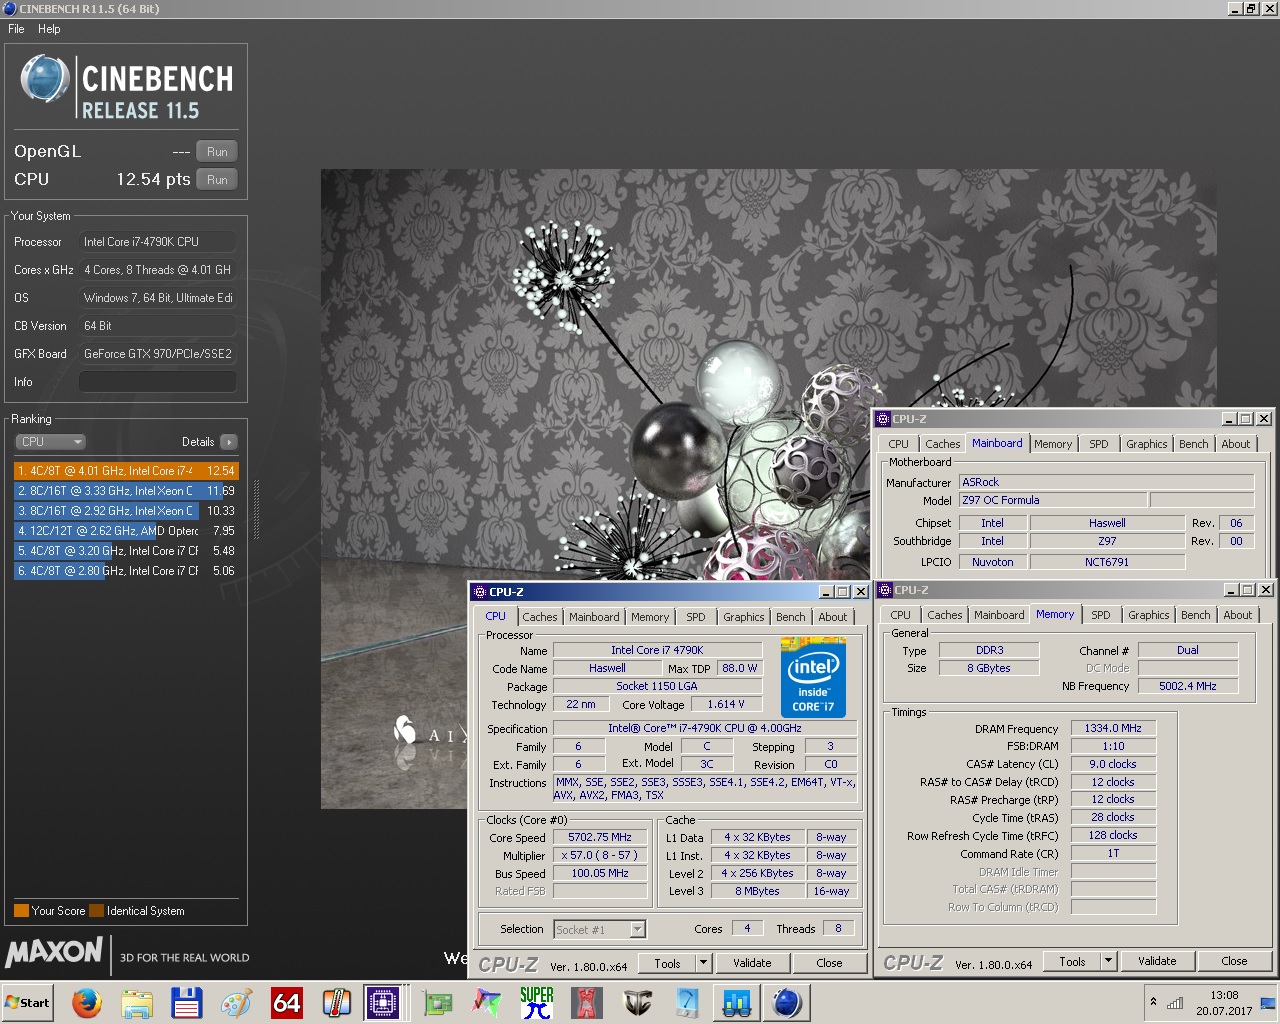The image size is (1280, 1024).
Task: Click the NB Frequency 5002.4 MHz value
Action: (1188, 687)
